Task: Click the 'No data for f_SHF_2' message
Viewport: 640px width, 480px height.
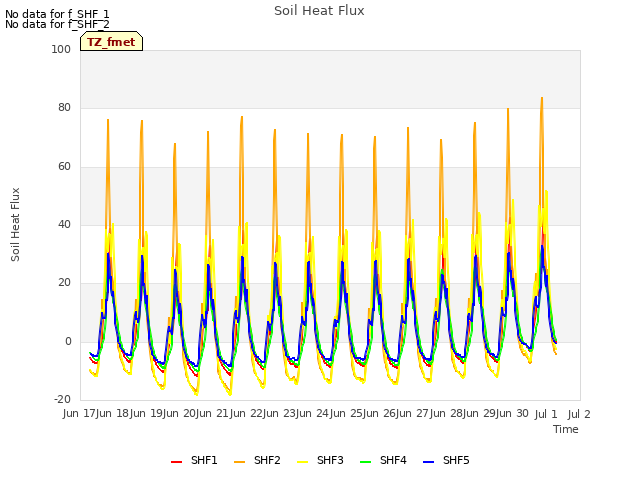Action: (57, 24)
